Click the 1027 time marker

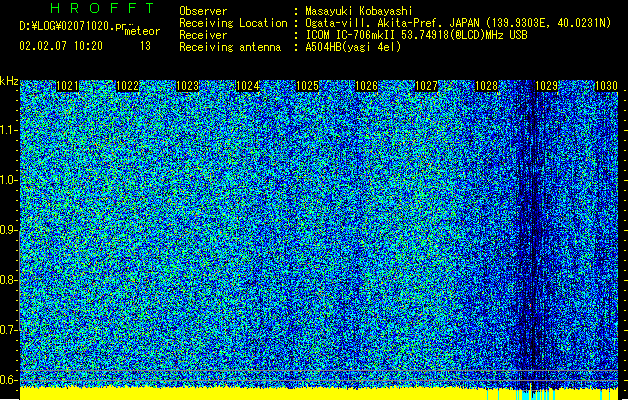(x=426, y=86)
